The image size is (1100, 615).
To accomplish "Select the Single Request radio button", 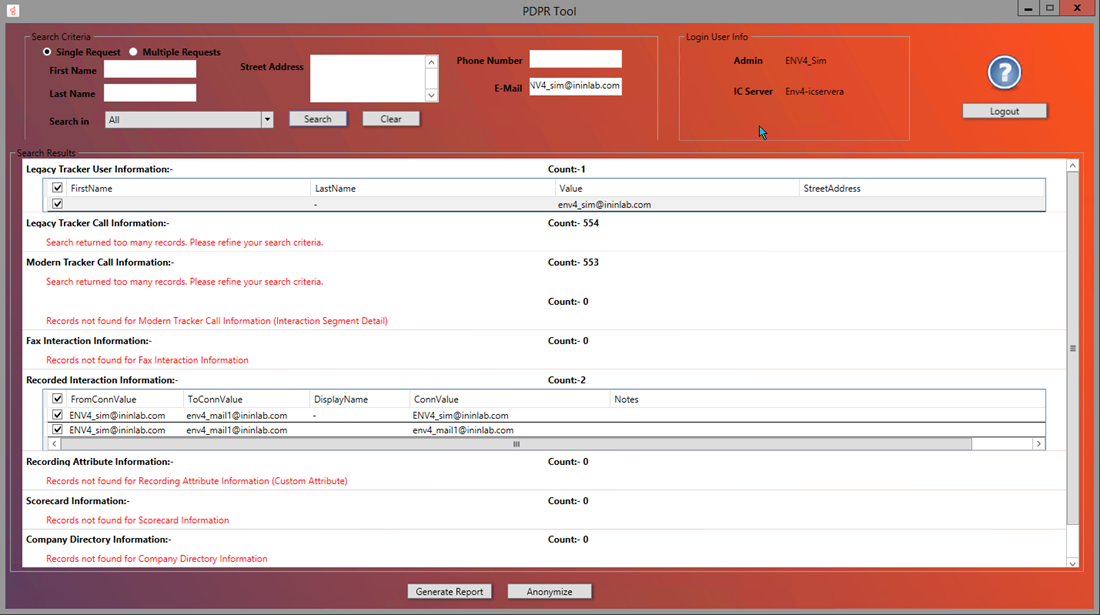I will point(47,52).
